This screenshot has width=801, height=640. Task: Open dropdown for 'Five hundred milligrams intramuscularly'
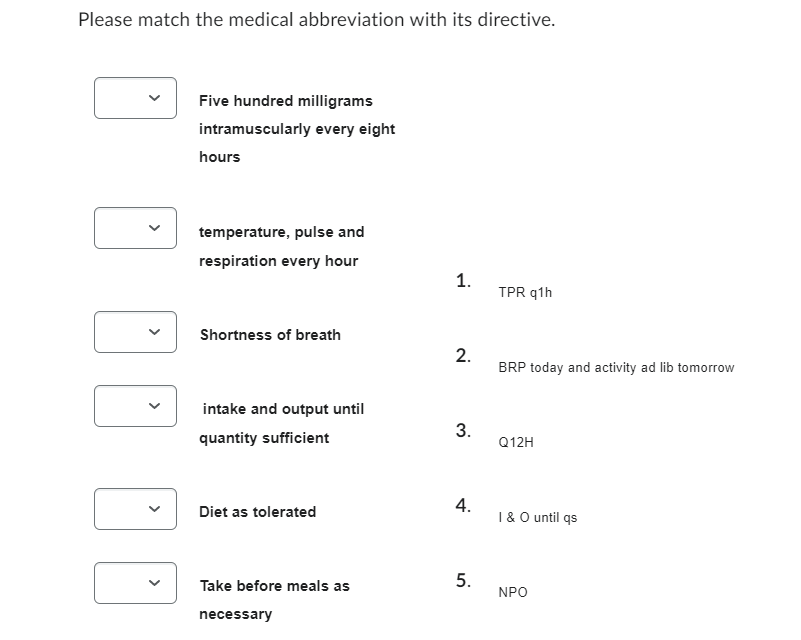(x=136, y=98)
